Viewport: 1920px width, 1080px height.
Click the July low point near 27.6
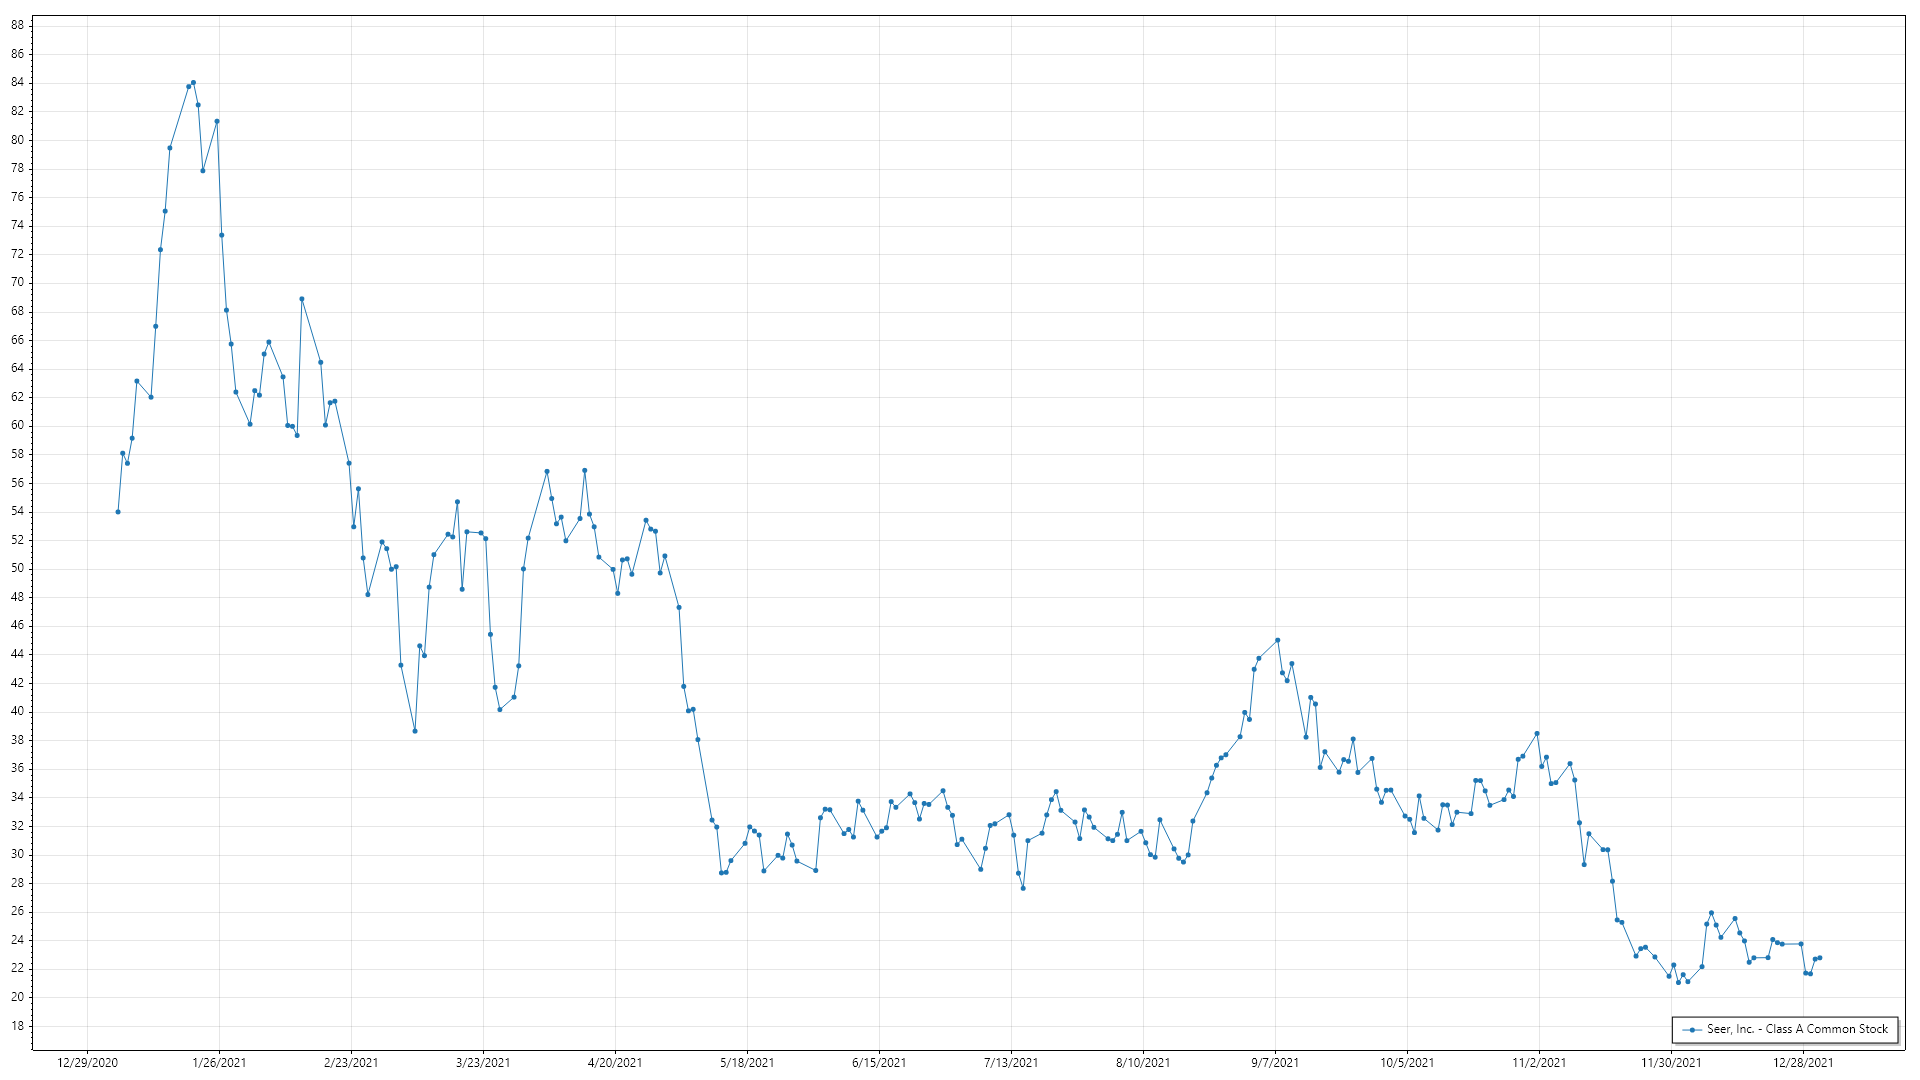(x=1023, y=888)
